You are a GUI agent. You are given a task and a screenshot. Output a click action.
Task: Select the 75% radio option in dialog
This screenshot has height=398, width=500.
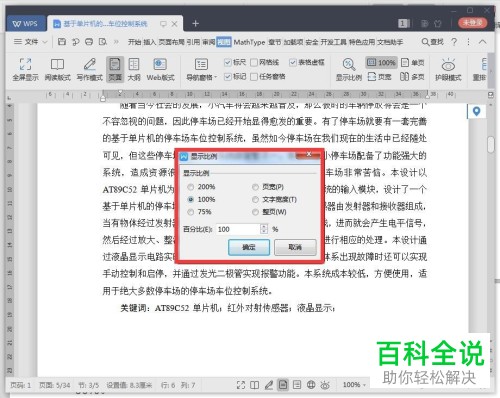click(x=191, y=212)
